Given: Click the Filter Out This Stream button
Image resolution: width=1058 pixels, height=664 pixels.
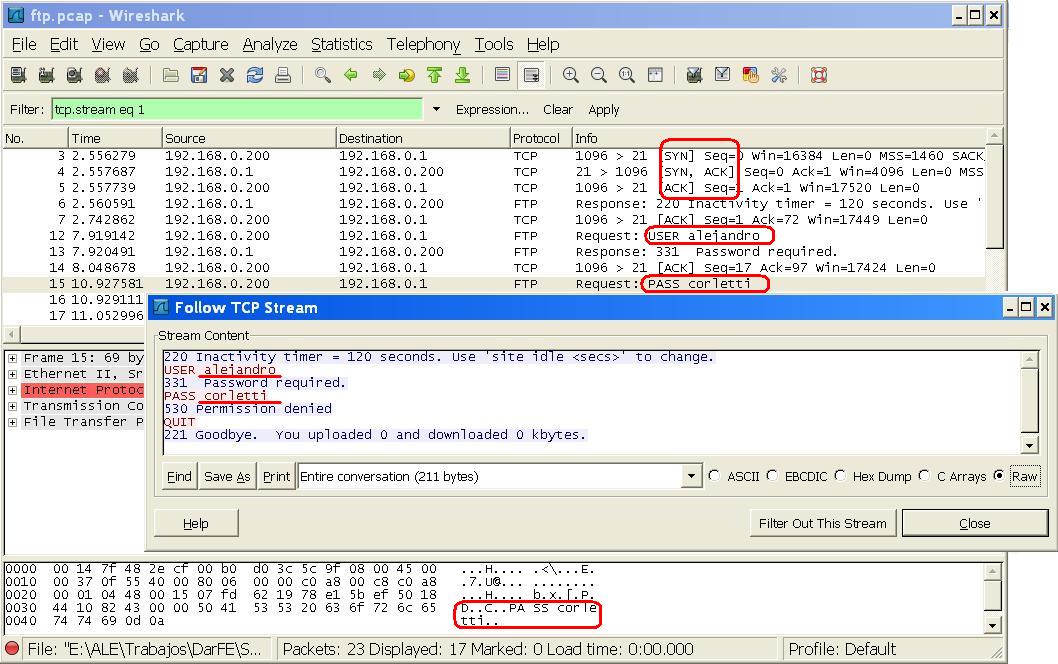Looking at the screenshot, I should 822,523.
